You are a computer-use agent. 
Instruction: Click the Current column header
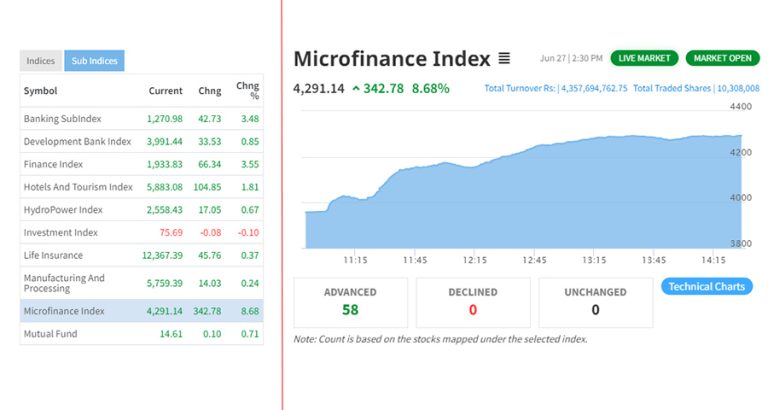click(x=166, y=91)
